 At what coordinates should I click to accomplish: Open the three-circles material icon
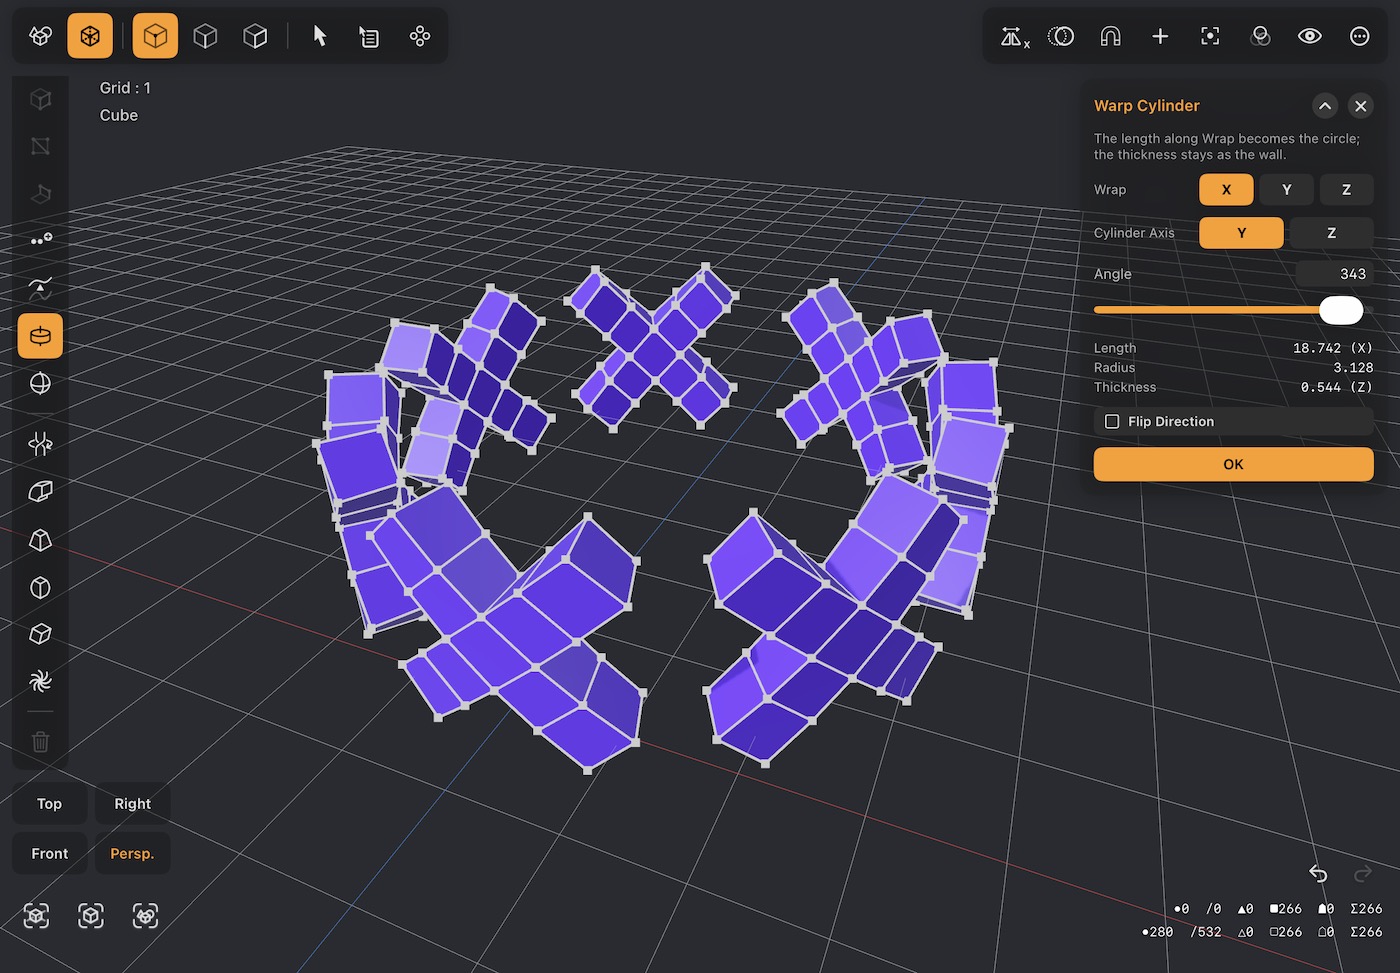pyautogui.click(x=1260, y=36)
